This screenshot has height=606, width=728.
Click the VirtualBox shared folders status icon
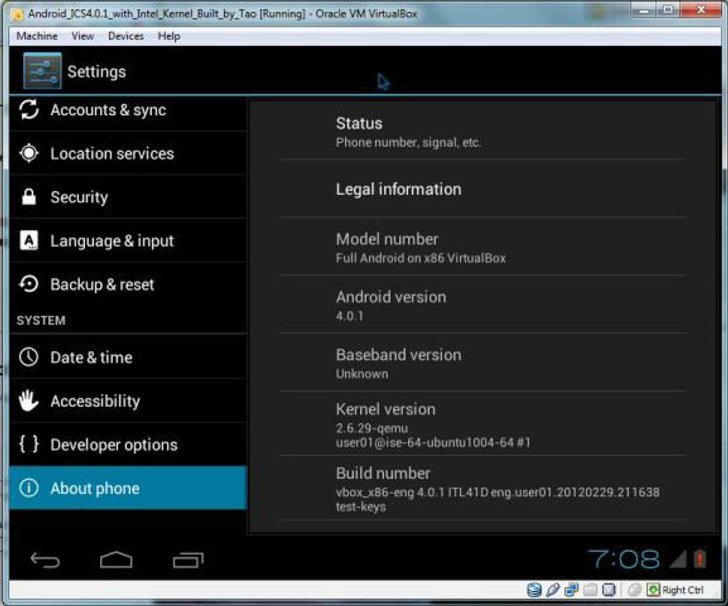click(x=590, y=590)
